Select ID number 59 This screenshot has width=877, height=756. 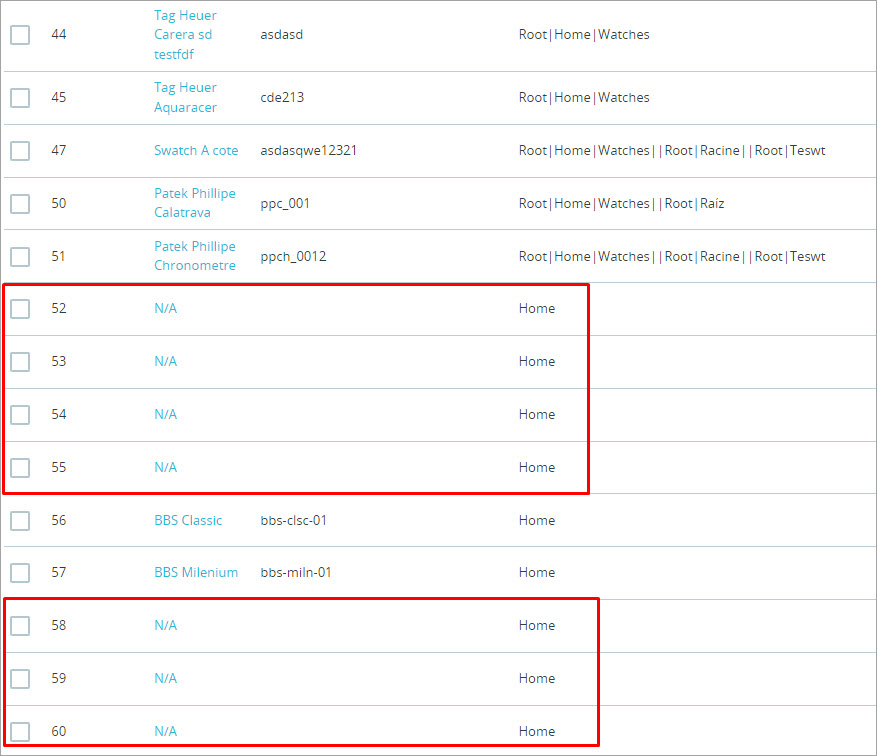[x=59, y=679]
